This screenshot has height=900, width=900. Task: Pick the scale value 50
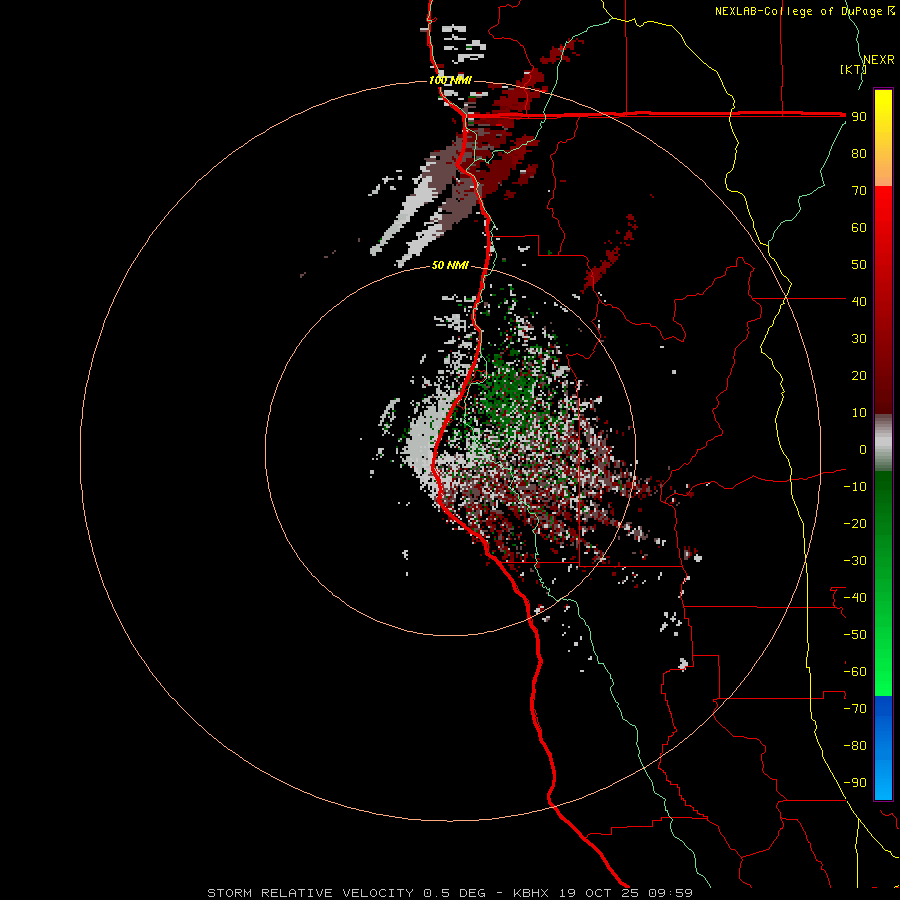pyautogui.click(x=859, y=265)
